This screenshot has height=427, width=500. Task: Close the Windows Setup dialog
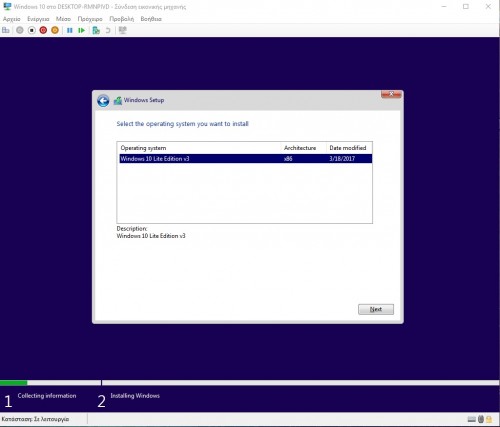point(391,94)
